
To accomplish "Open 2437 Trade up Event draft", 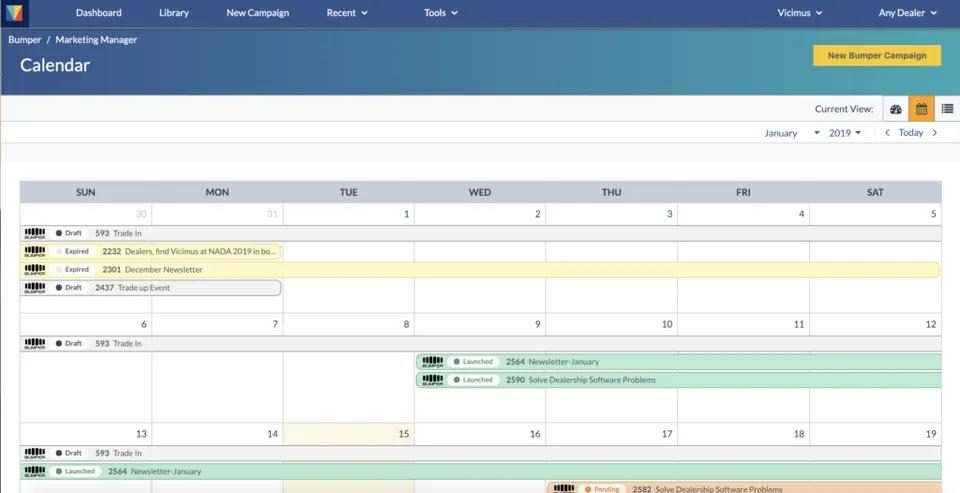I will pos(151,288).
